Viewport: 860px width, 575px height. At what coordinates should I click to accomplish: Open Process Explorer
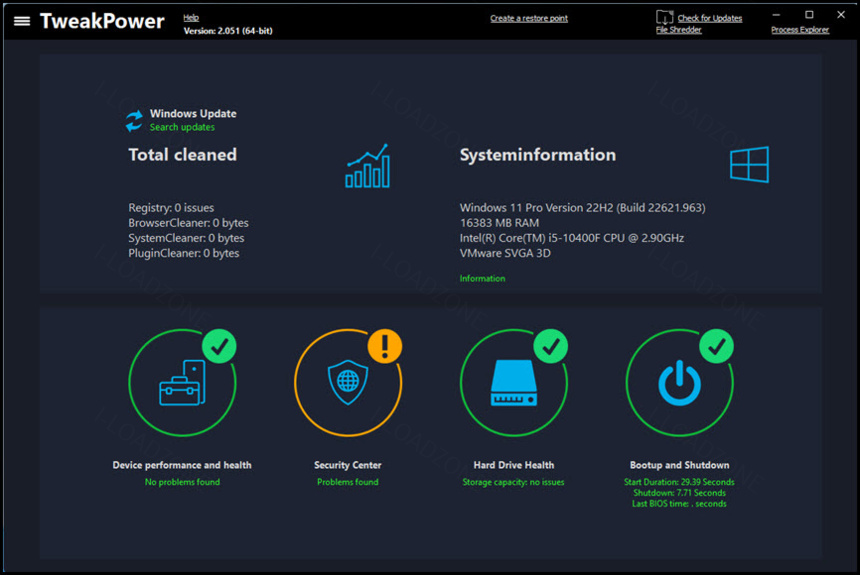[800, 30]
